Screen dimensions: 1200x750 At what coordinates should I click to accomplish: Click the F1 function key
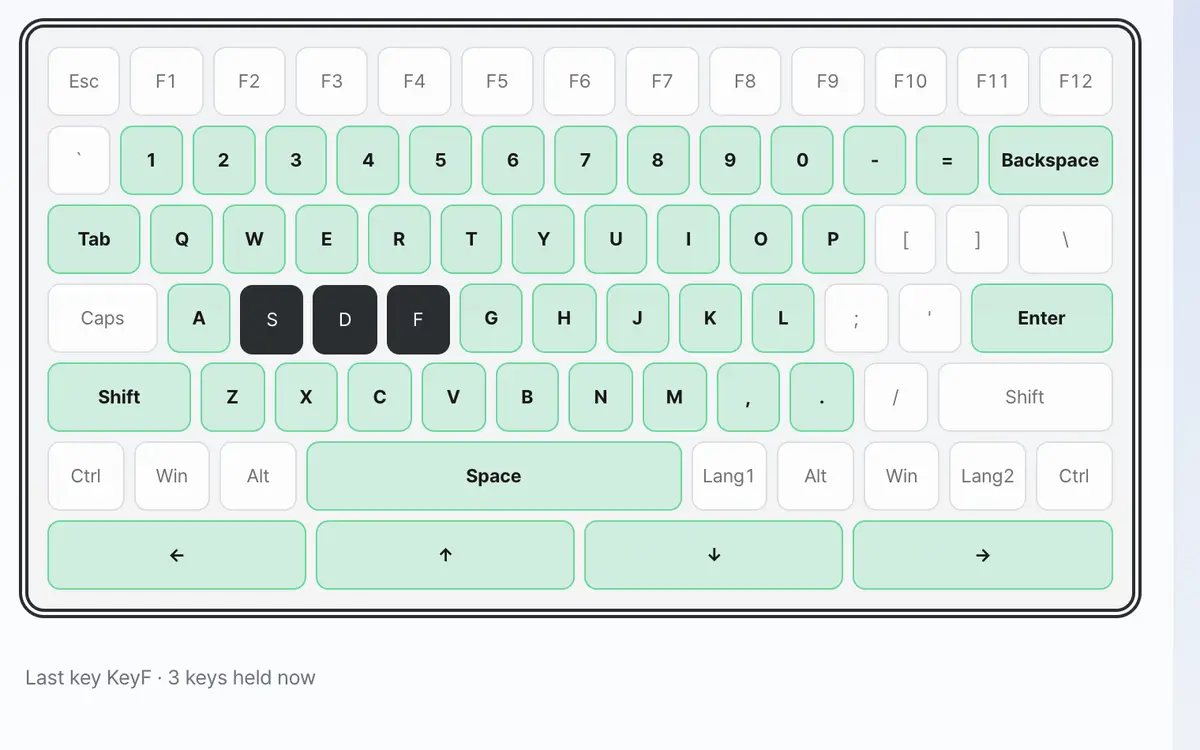coord(166,81)
